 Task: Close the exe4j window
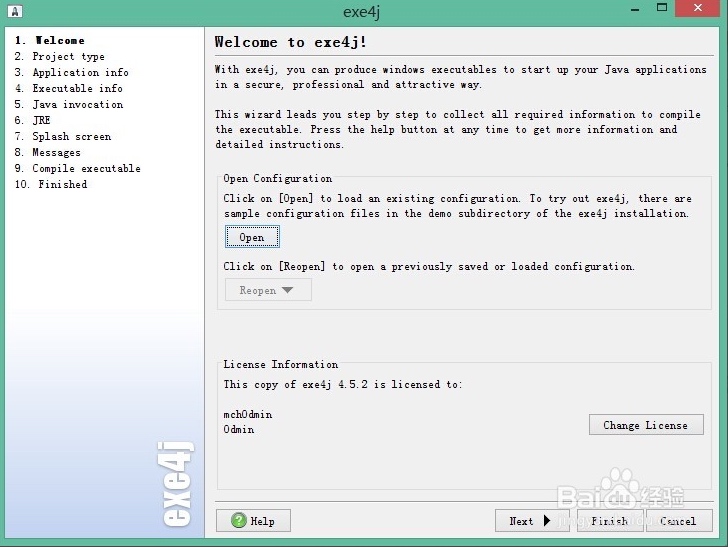tap(698, 8)
